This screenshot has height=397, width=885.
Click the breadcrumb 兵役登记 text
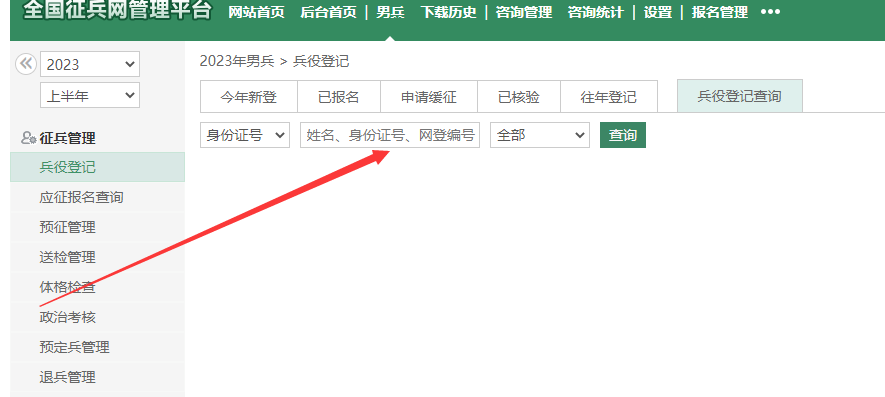(x=321, y=61)
